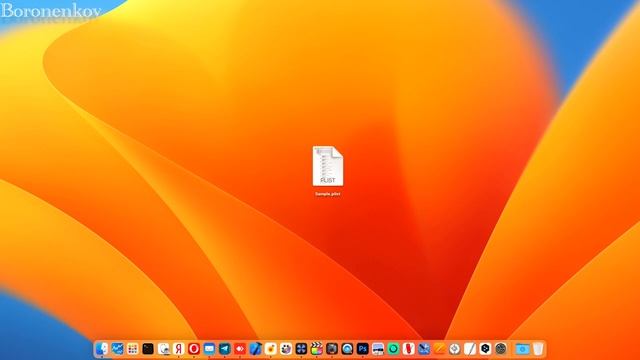Launch Final Cut Pro from the Dock

[x=316, y=349]
